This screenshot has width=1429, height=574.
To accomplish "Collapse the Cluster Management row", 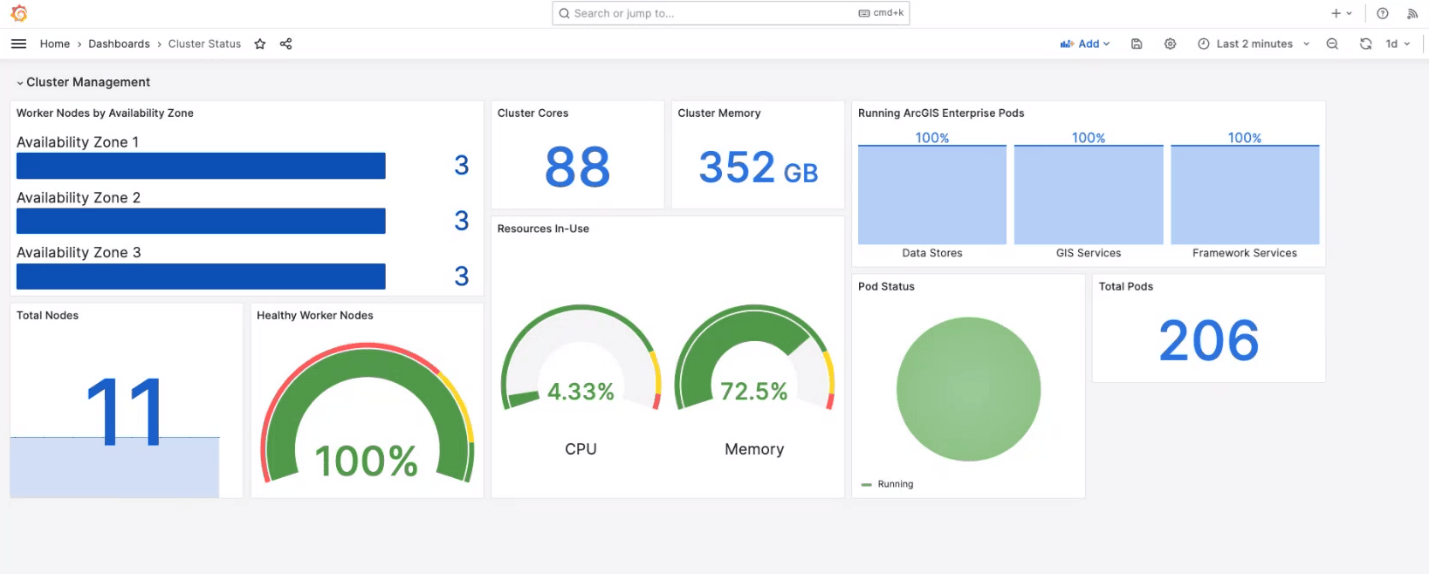I will (21, 83).
